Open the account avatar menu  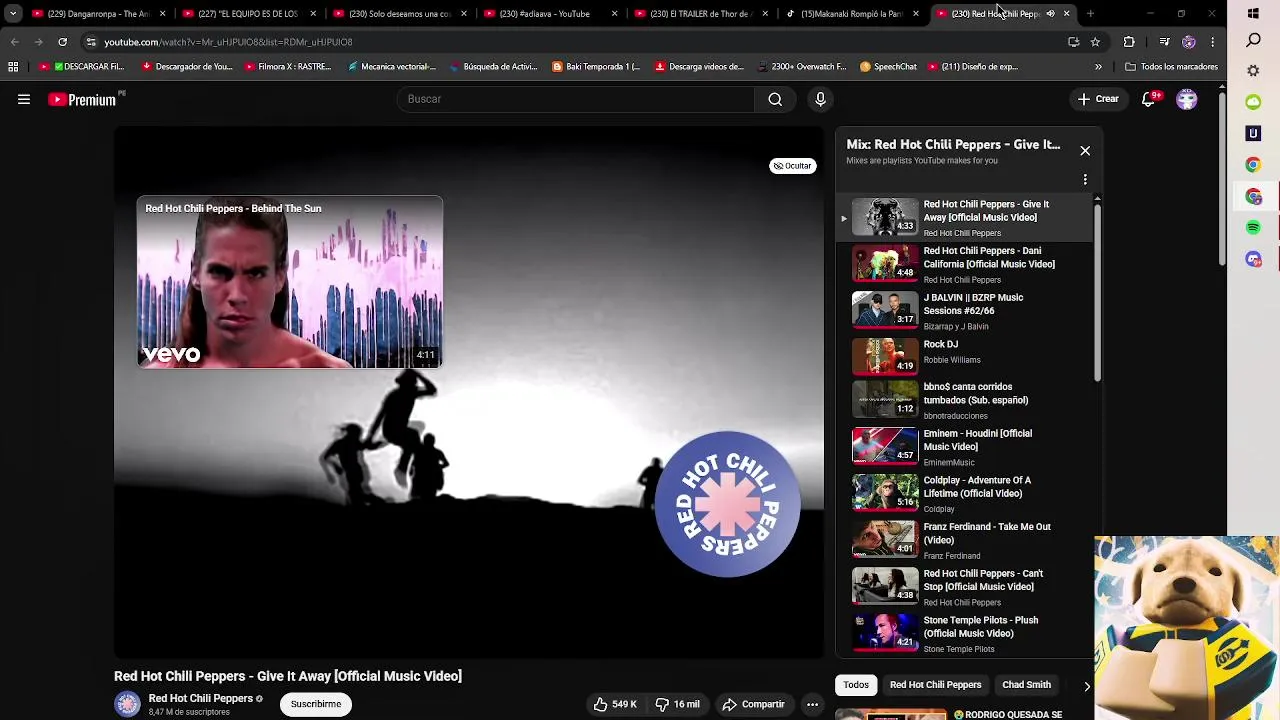pyautogui.click(x=1187, y=99)
